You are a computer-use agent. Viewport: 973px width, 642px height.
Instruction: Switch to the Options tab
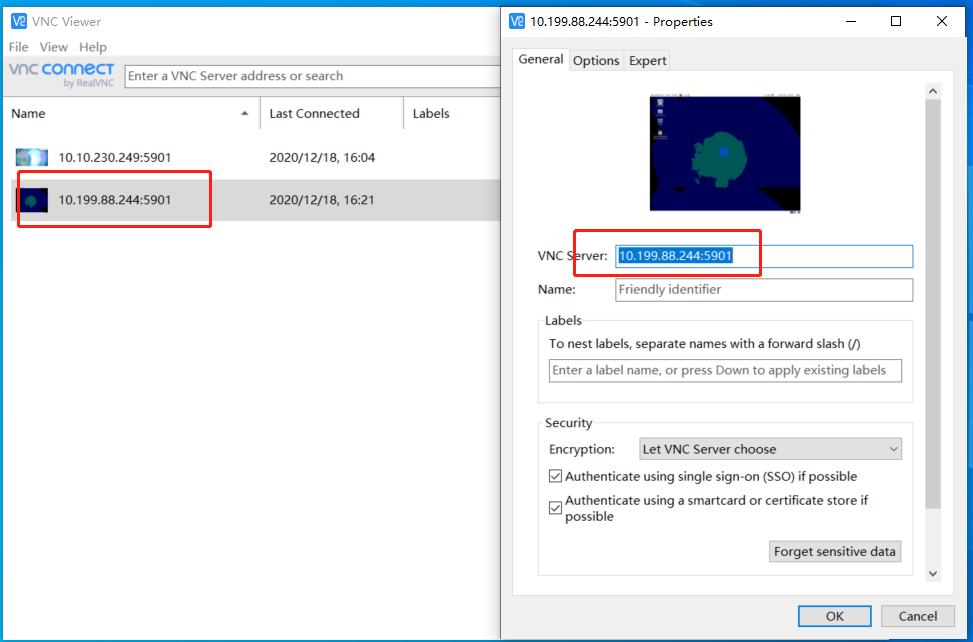click(596, 60)
